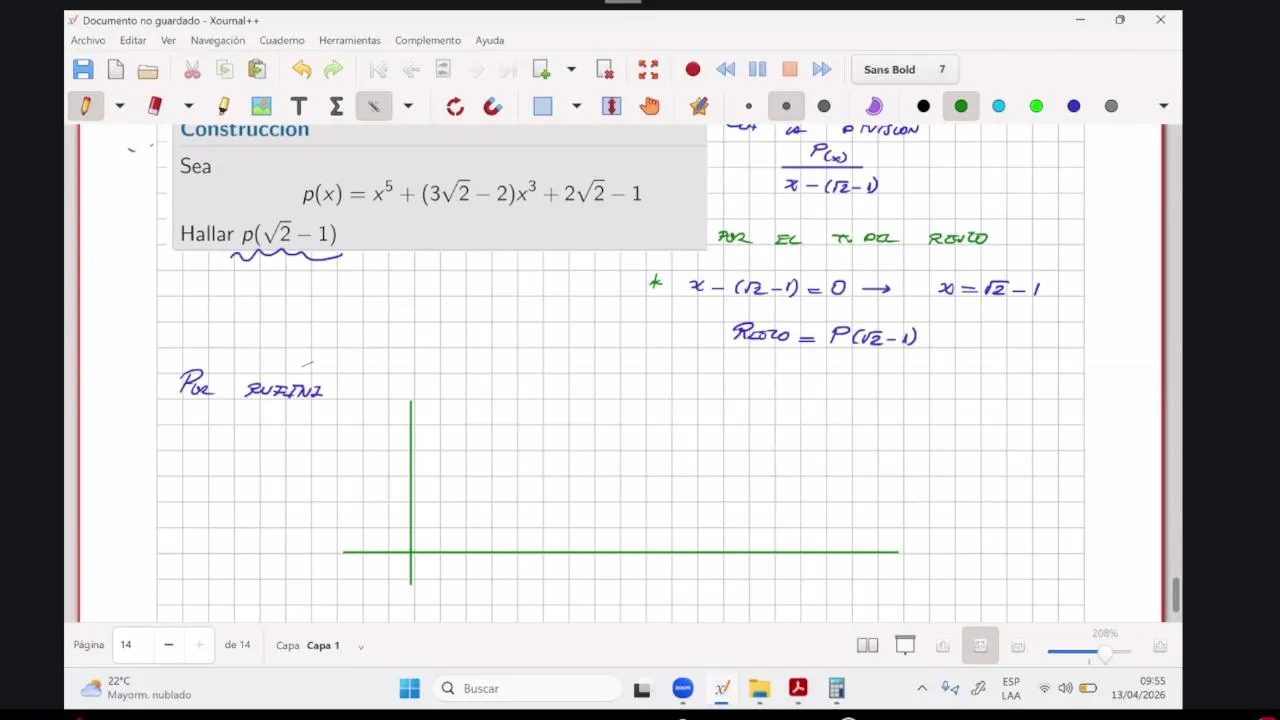
Task: Select the Highlighter tool
Action: tap(224, 106)
